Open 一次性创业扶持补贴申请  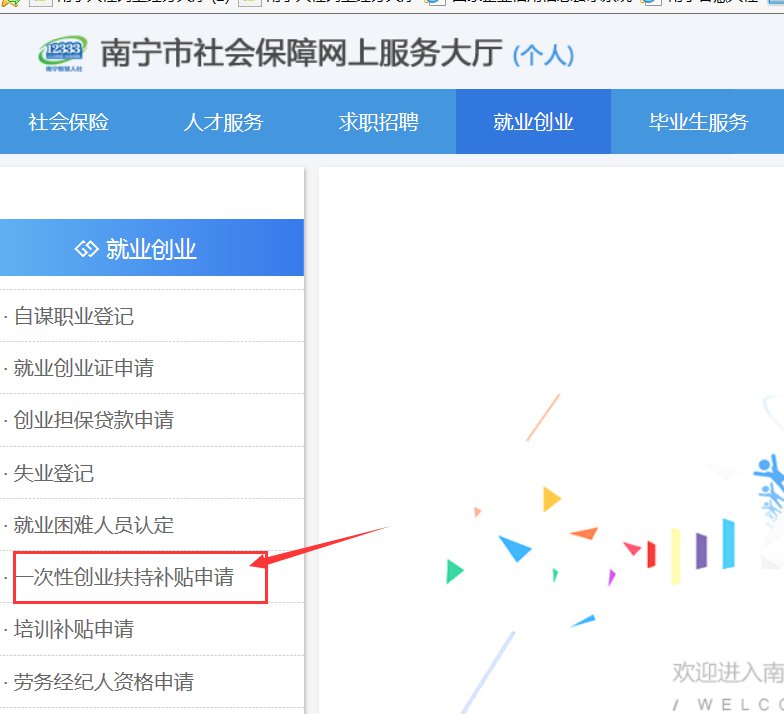click(124, 577)
